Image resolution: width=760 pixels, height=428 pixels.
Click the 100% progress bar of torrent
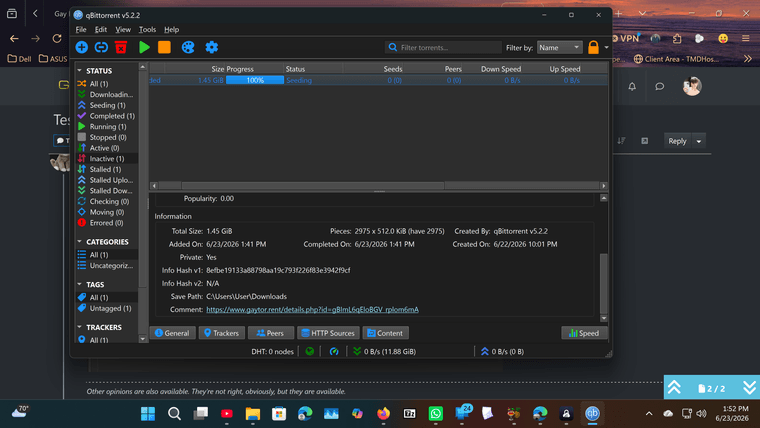click(255, 80)
